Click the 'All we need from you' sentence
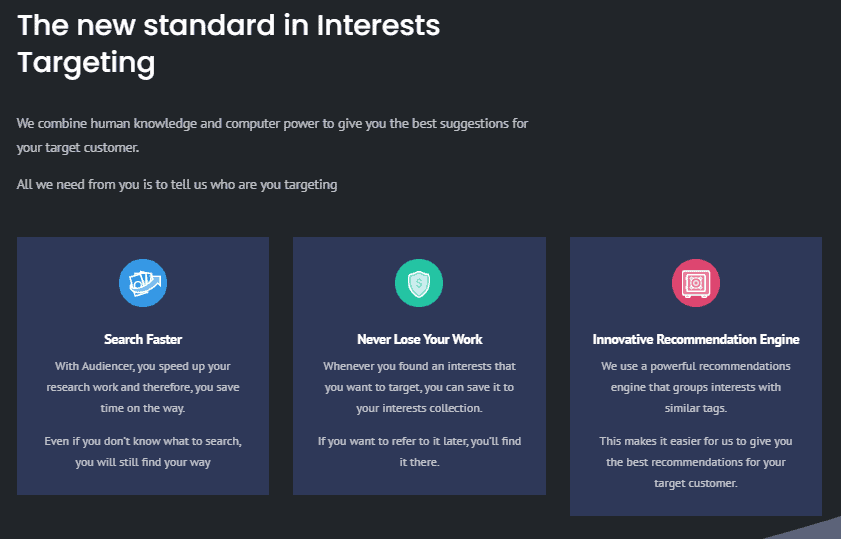The height and width of the screenshot is (539, 841). click(x=177, y=184)
